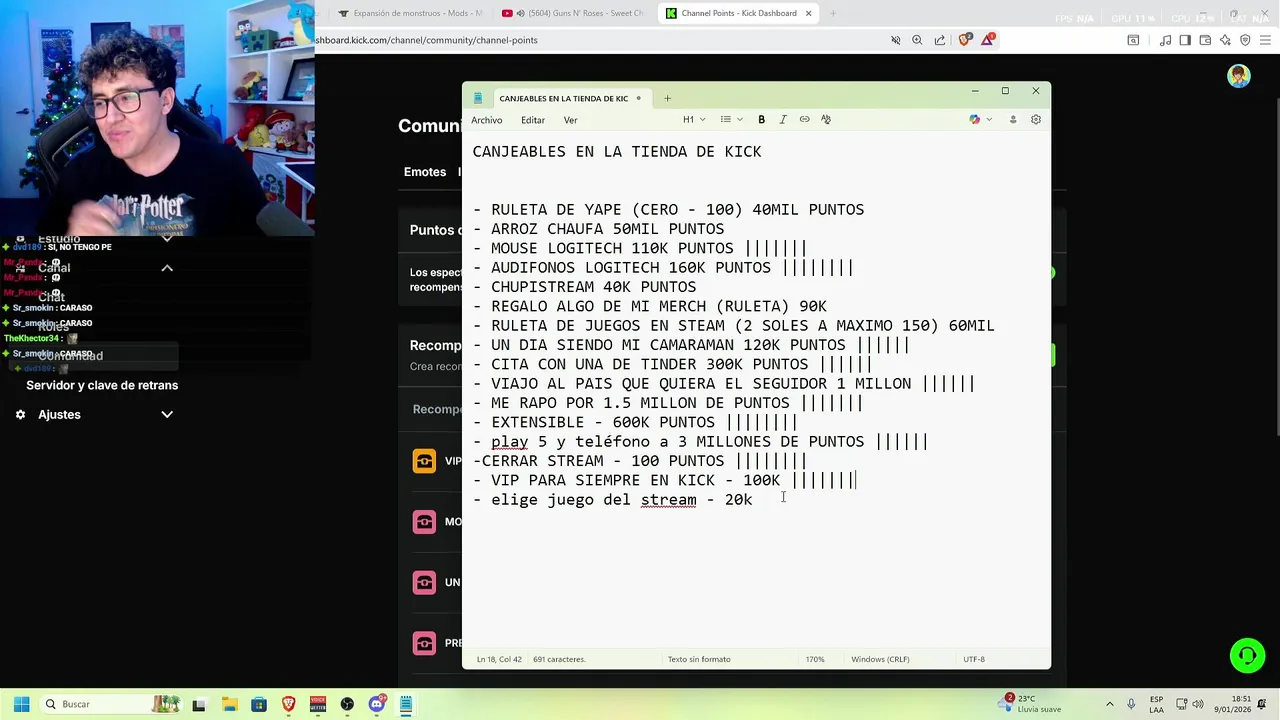1280x720 pixels.
Task: Click the line and column status indicator
Action: pos(499,659)
